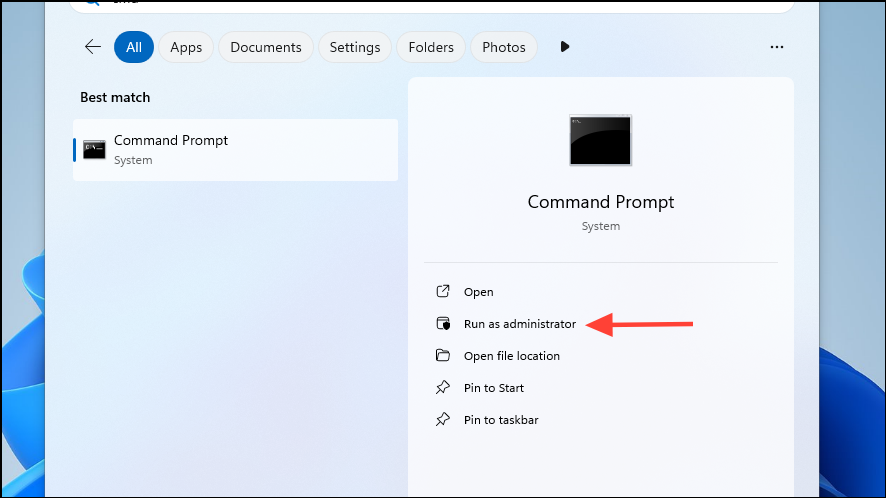
Task: Switch to the Folders filter tab
Action: [x=431, y=47]
